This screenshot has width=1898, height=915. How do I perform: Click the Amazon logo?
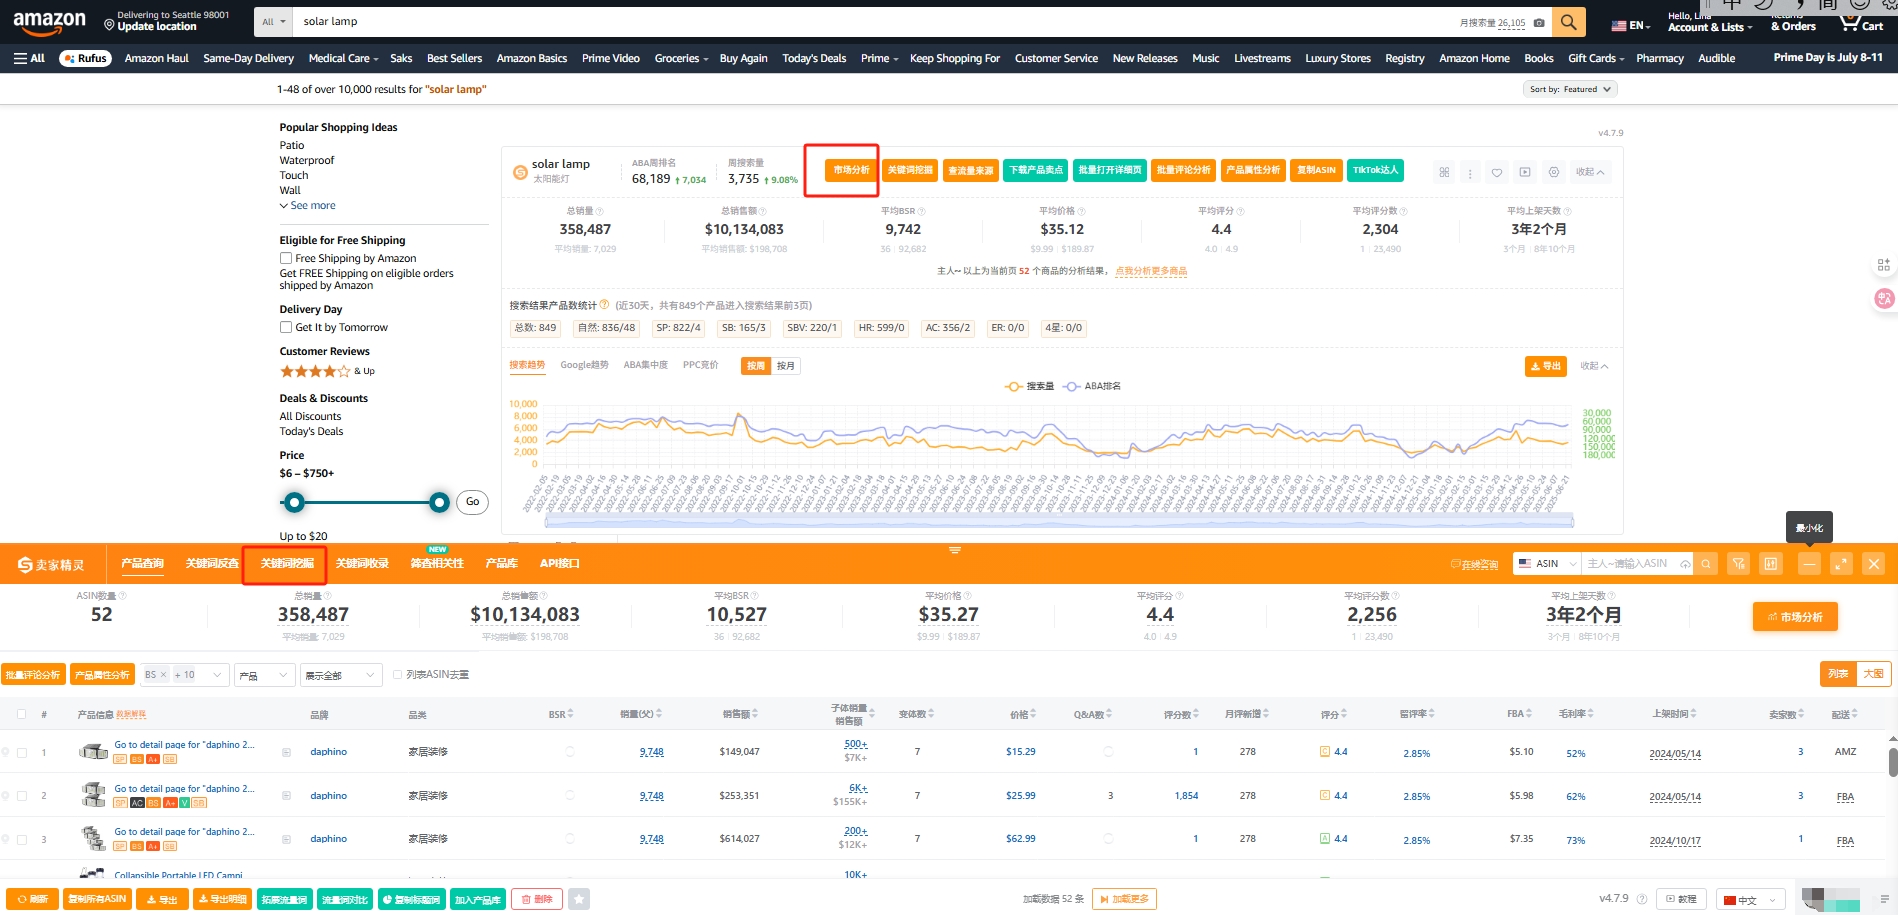point(49,21)
